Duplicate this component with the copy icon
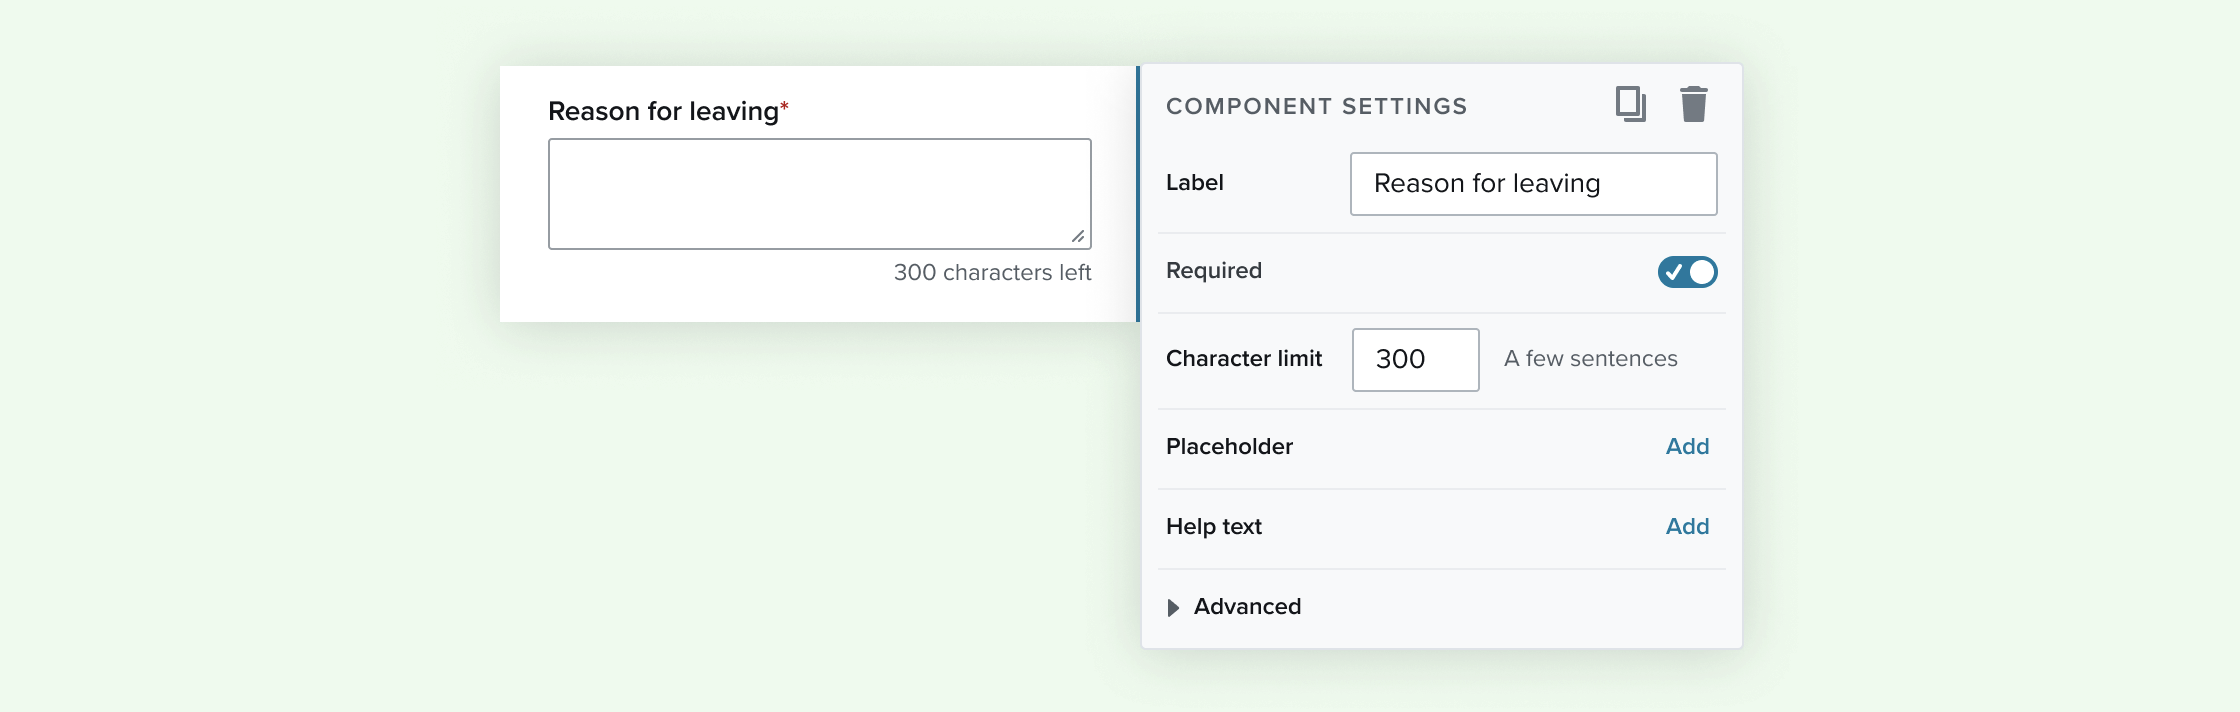Viewport: 2240px width, 712px height. pos(1631,105)
